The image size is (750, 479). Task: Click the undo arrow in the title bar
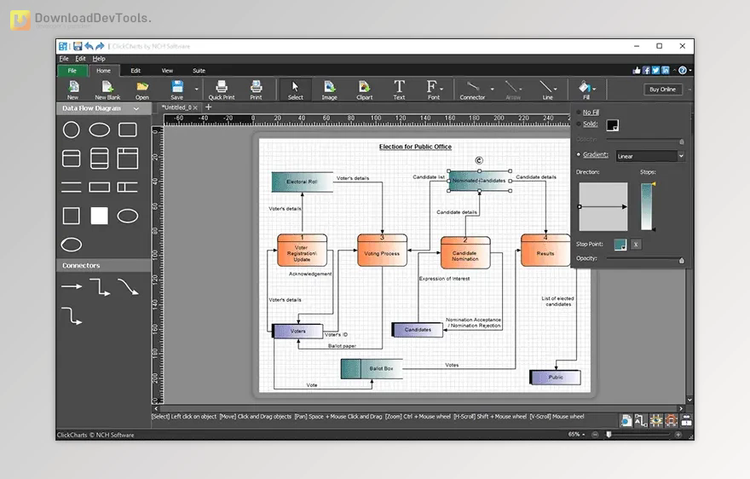(x=89, y=46)
